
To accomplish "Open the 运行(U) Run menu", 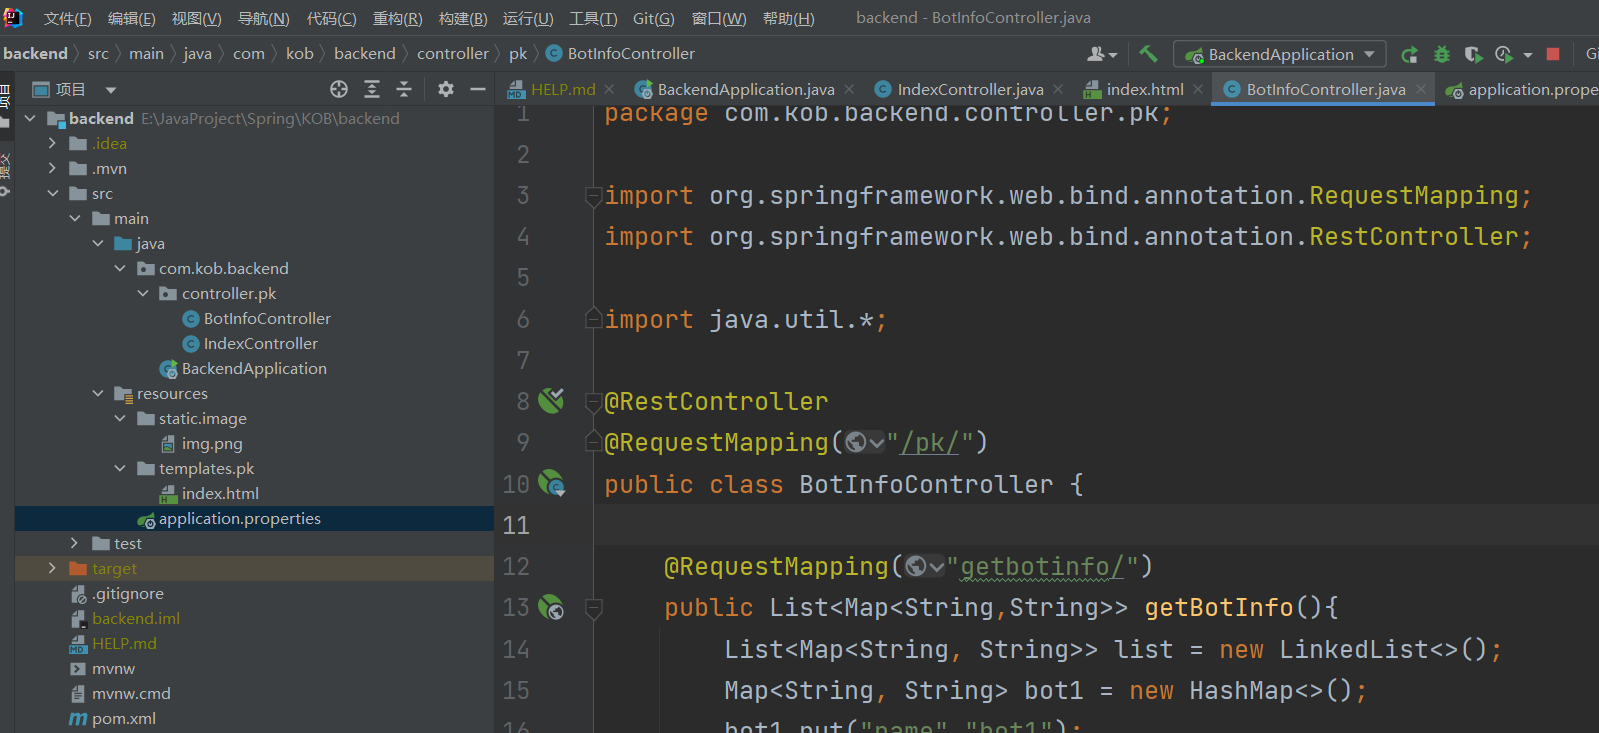I will coord(527,18).
